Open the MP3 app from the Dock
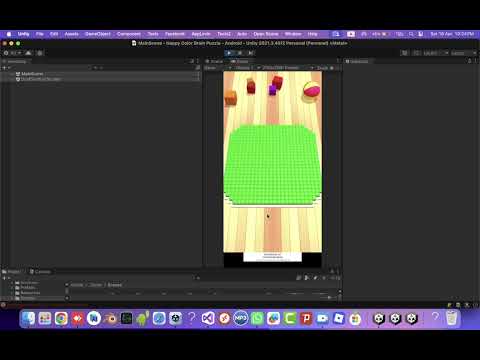 (241, 318)
